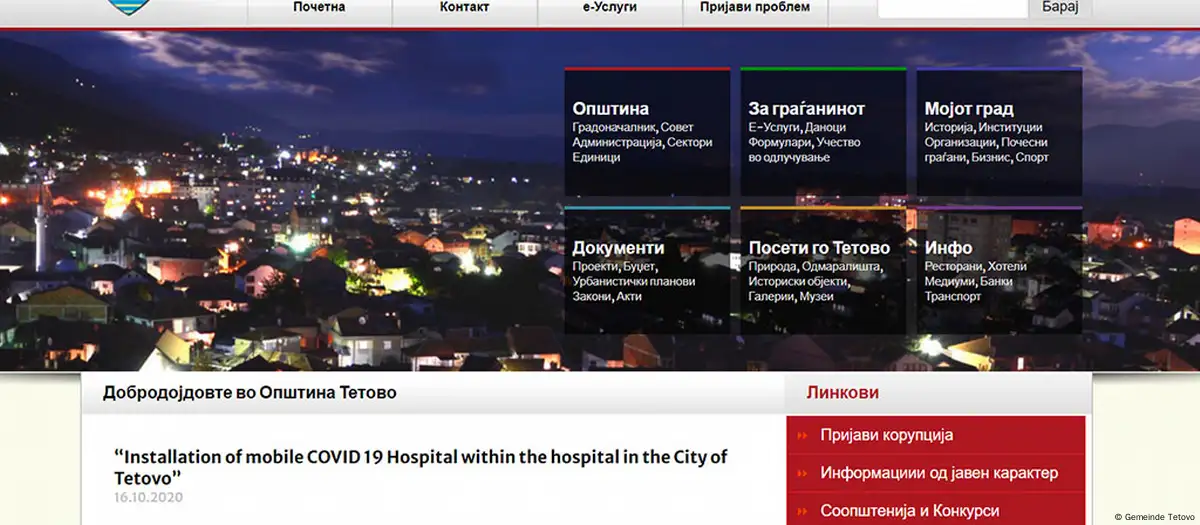This screenshot has height=525, width=1200.
Task: Open the Документи tile
Action: pyautogui.click(x=647, y=271)
